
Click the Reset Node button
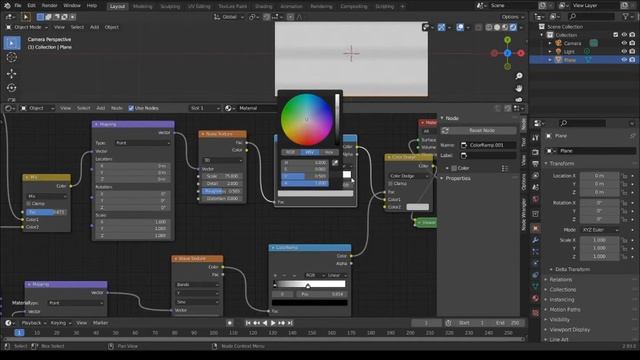point(478,131)
